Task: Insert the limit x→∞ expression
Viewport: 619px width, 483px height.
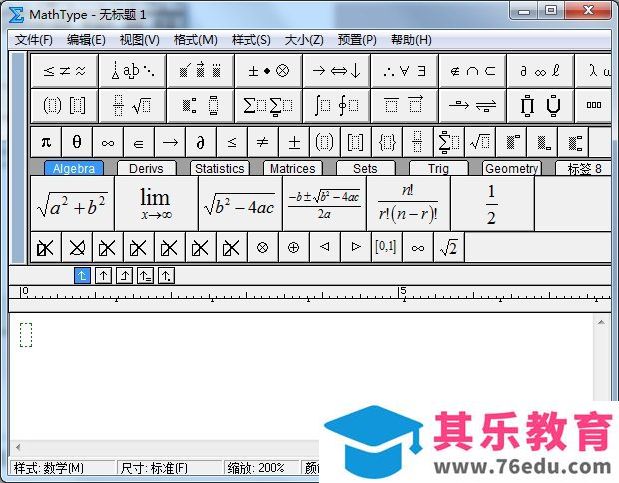Action: (156, 203)
